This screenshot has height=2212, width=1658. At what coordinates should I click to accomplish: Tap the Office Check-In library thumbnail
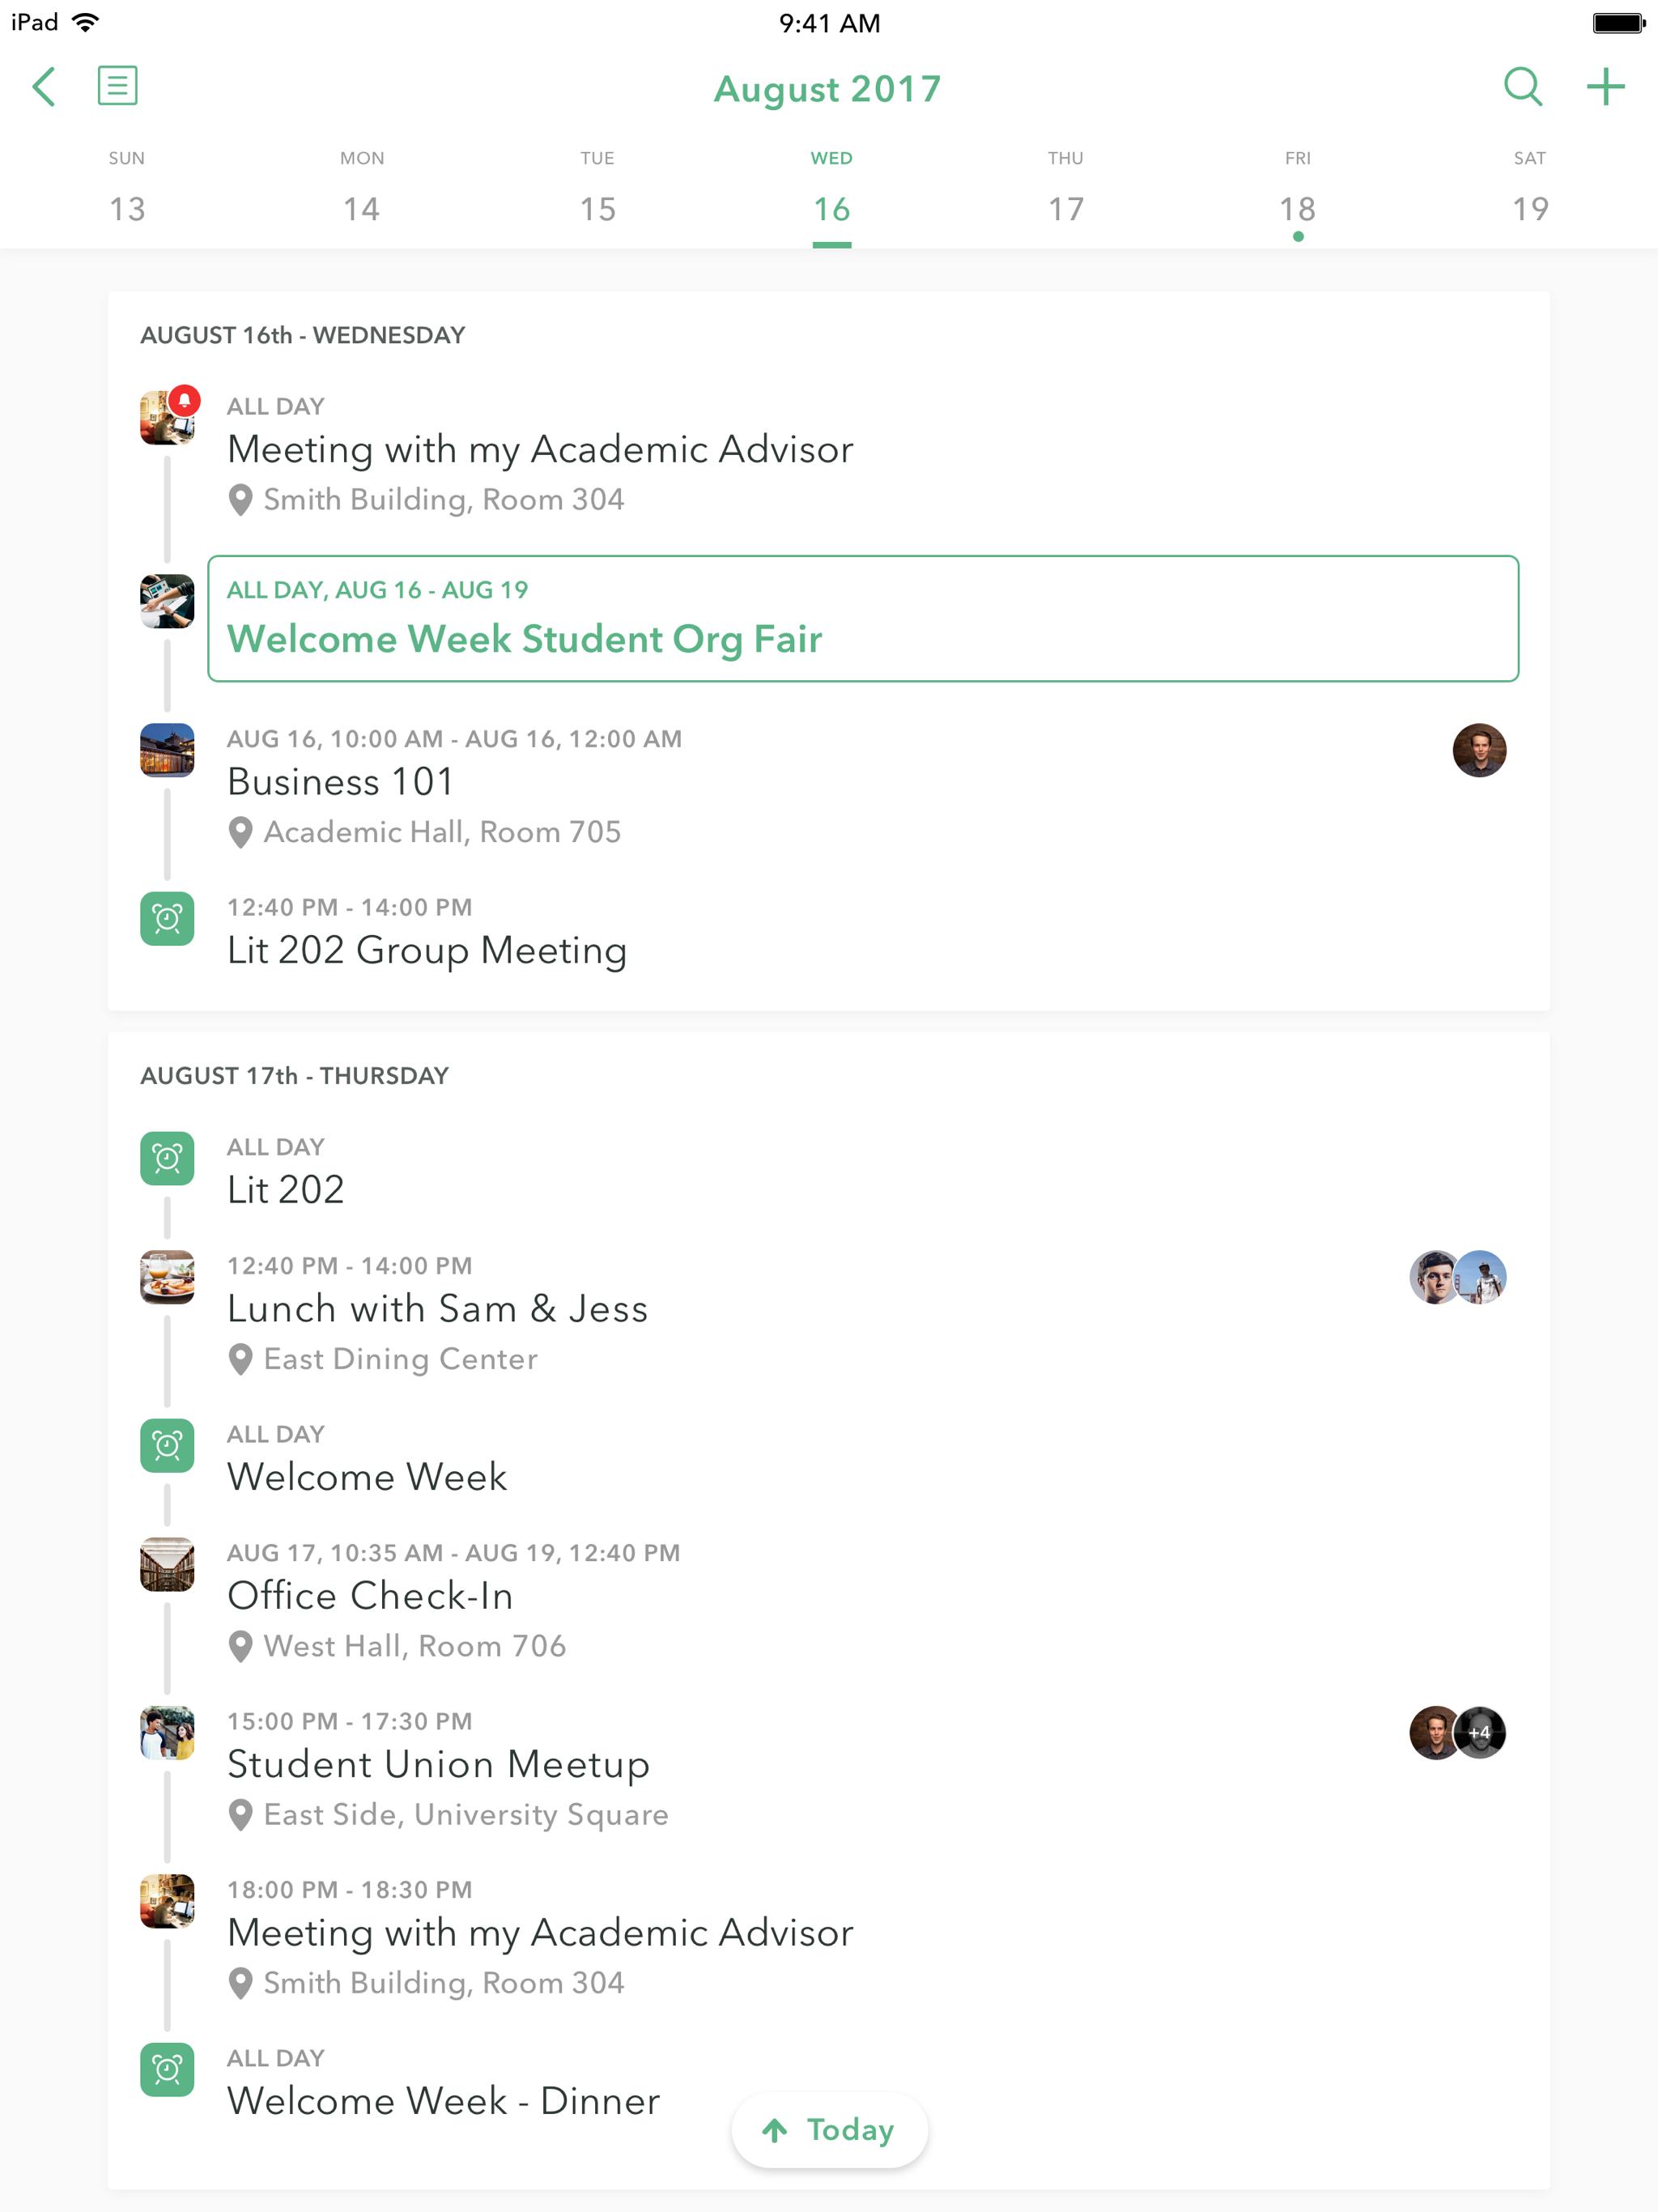pos(167,1564)
